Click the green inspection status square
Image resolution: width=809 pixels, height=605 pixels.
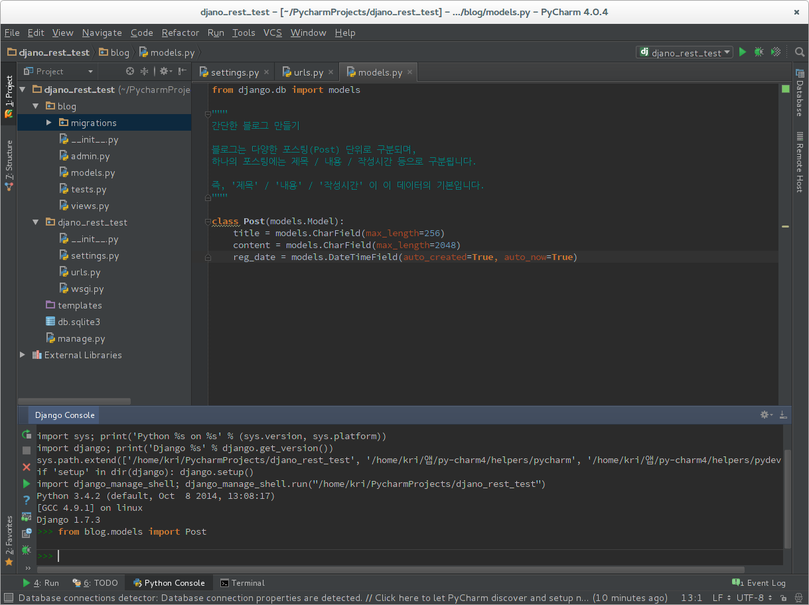coord(785,89)
